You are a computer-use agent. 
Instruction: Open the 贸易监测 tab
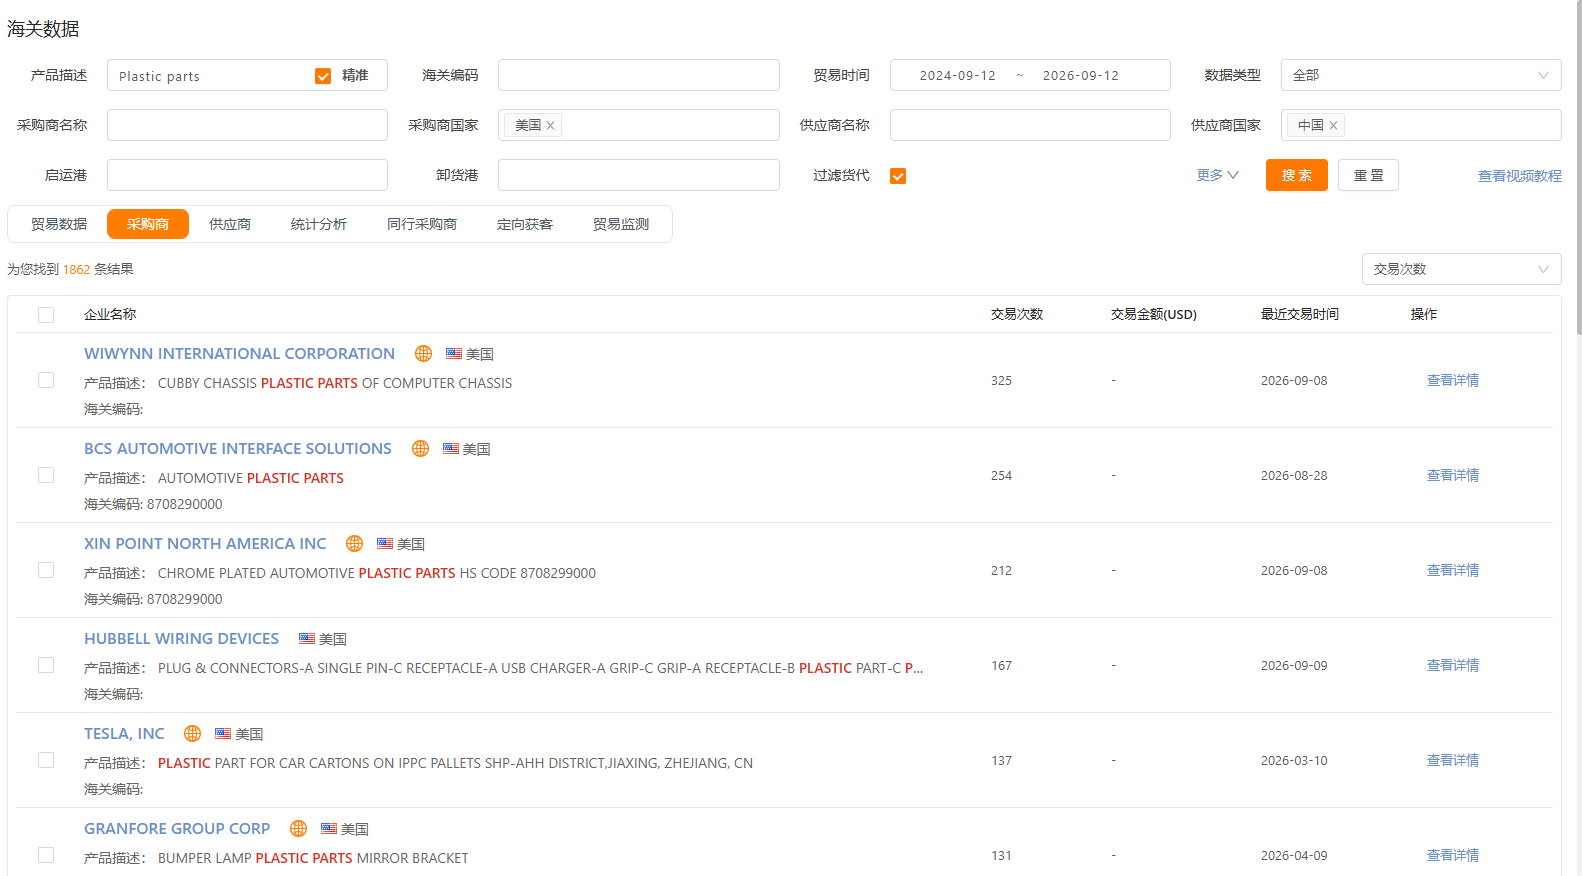(621, 224)
